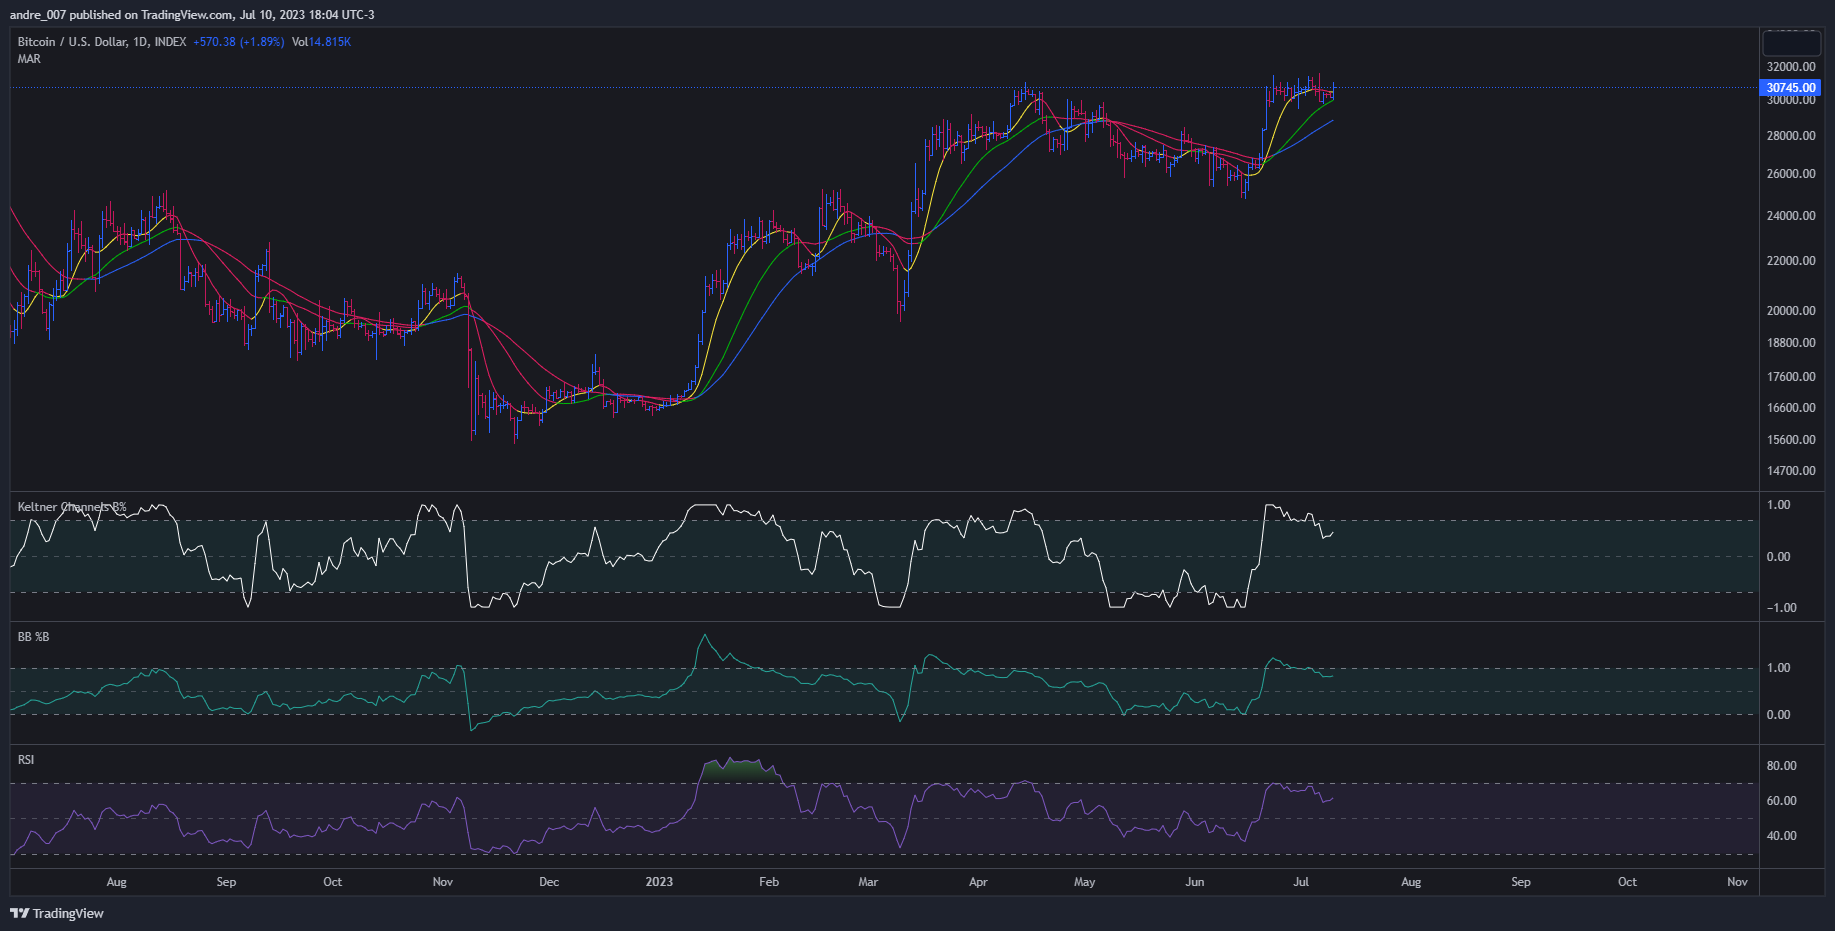Click the Bitcoin / U.S. Dollar symbol title
This screenshot has height=931, width=1835.
pyautogui.click(x=102, y=42)
